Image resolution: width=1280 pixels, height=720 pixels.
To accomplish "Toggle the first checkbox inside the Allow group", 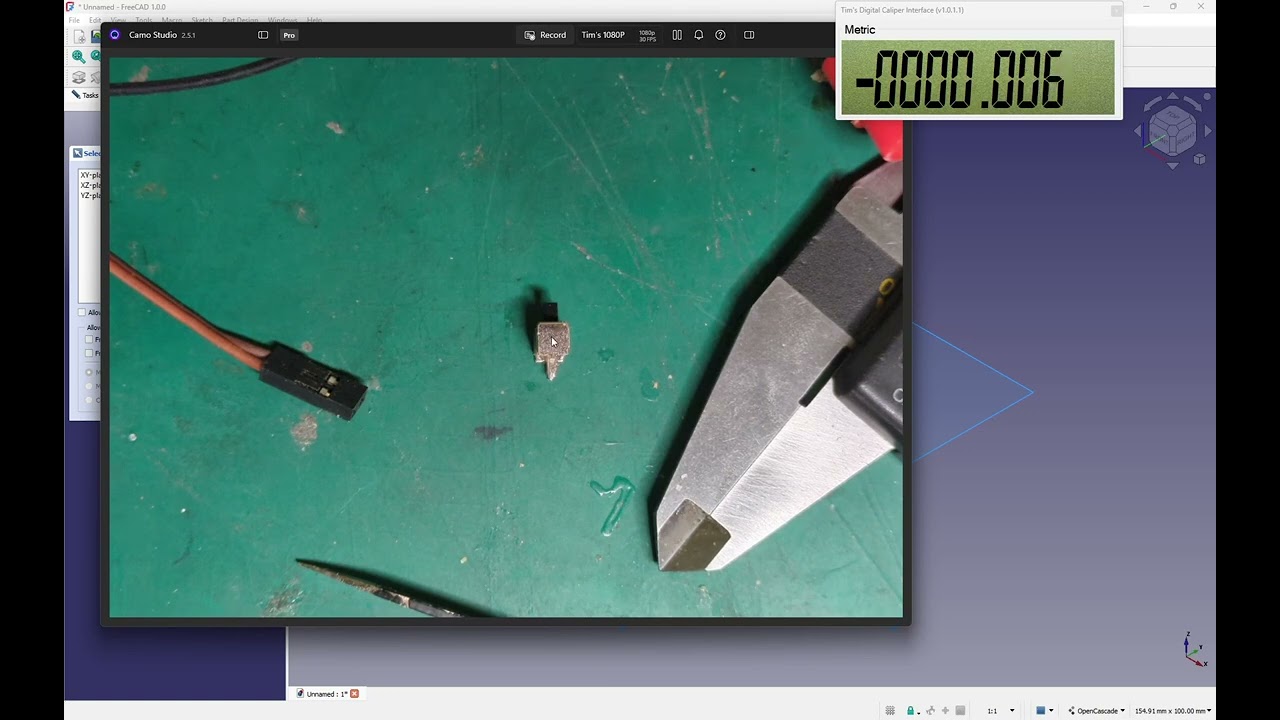I will (x=89, y=340).
